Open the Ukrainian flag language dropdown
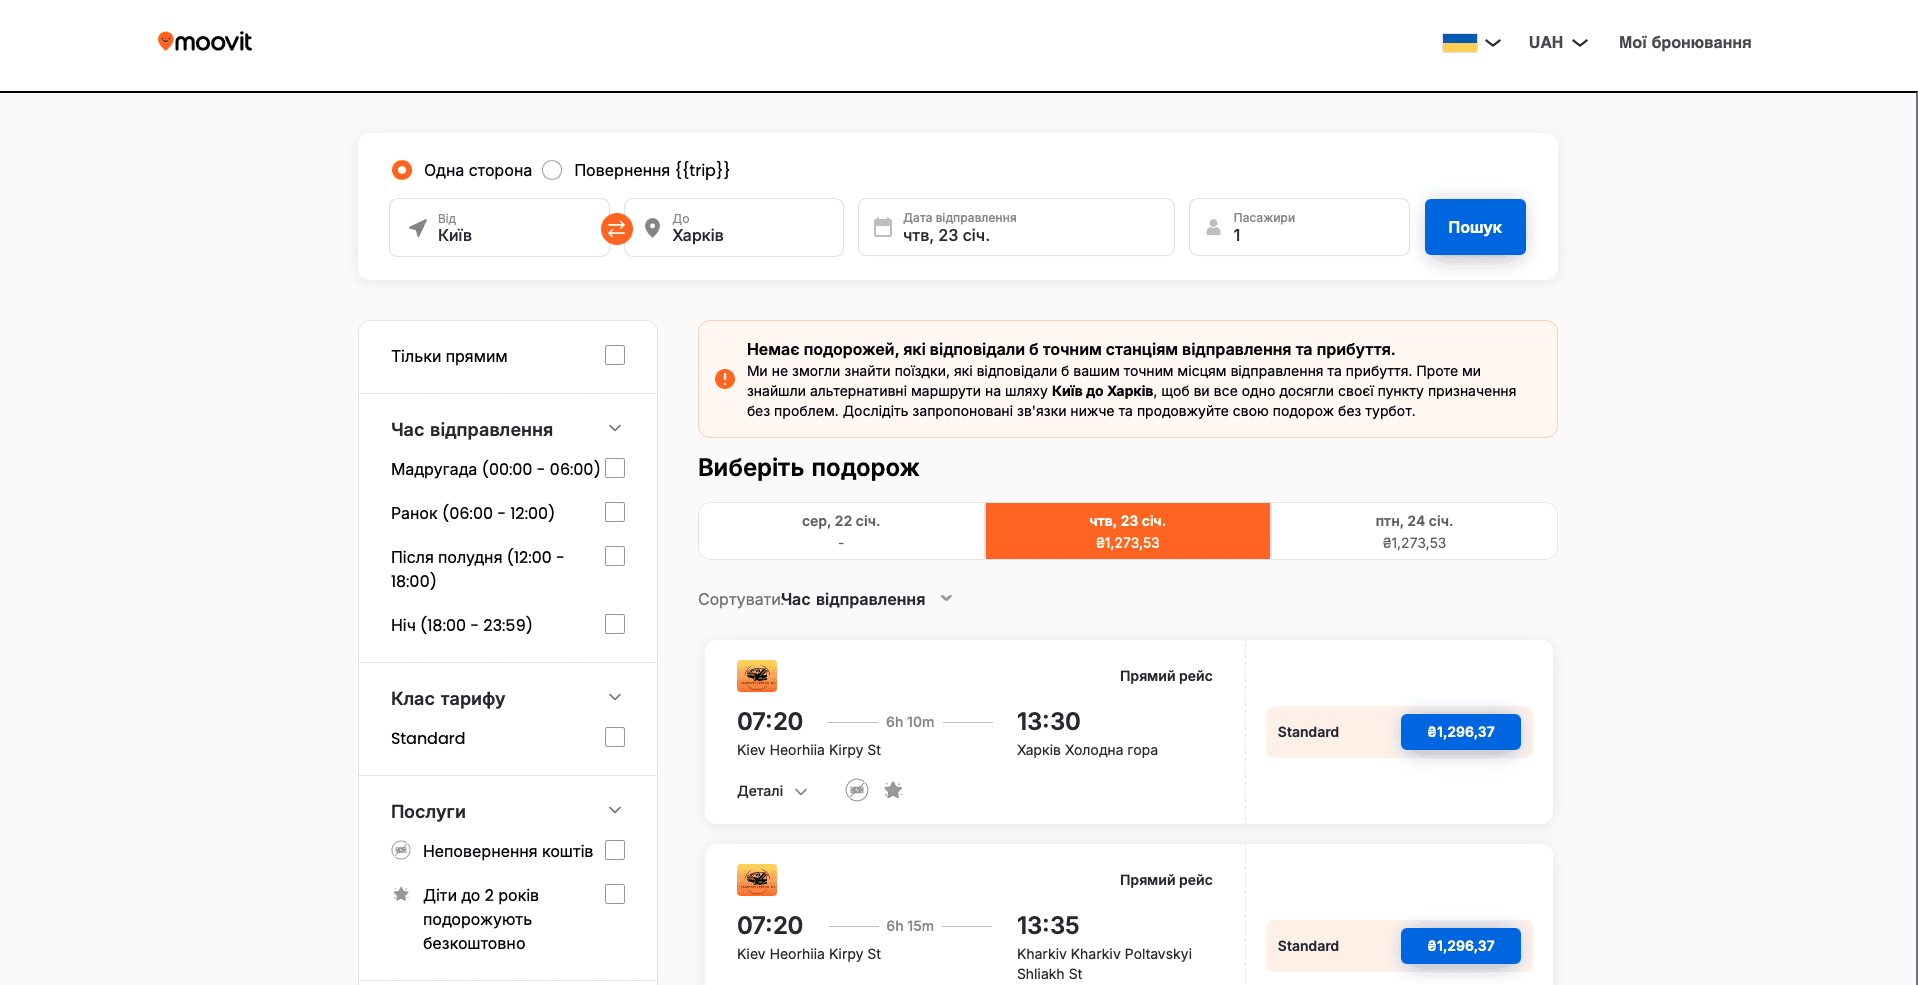Screen dimensions: 1918x985 tap(1471, 42)
